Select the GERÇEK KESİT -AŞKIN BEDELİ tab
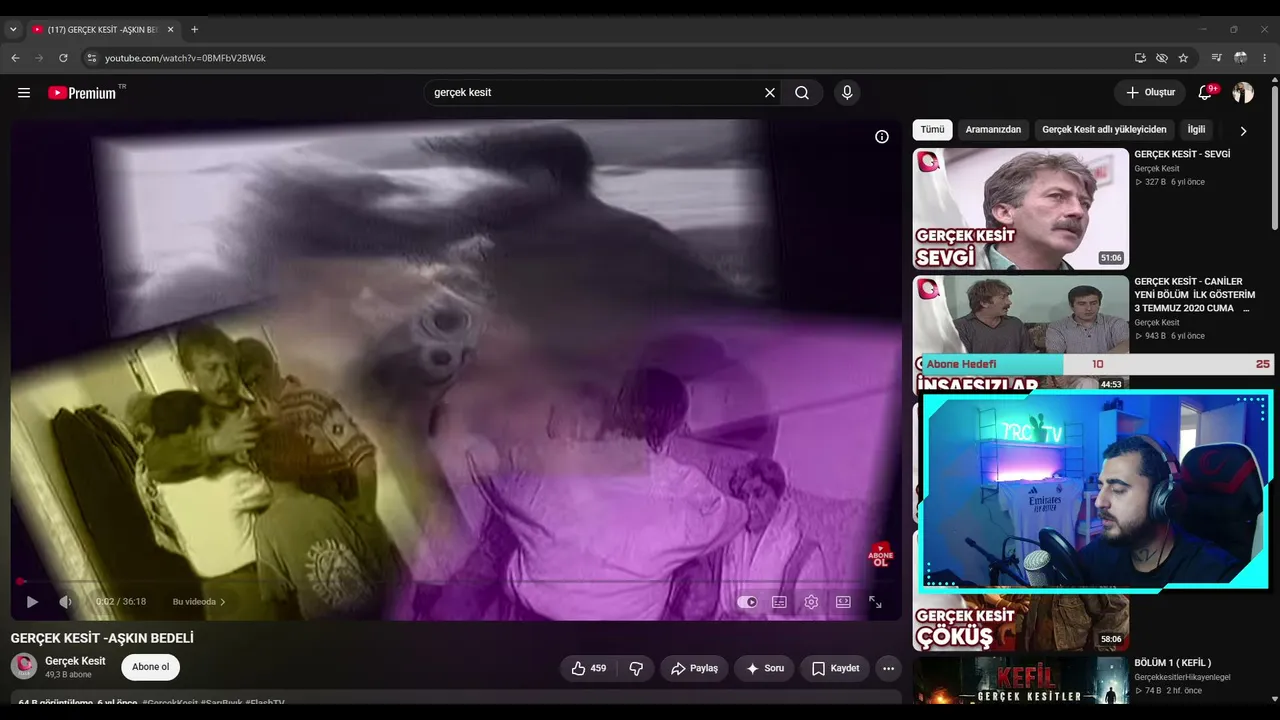Viewport: 1280px width, 720px height. click(x=103, y=30)
